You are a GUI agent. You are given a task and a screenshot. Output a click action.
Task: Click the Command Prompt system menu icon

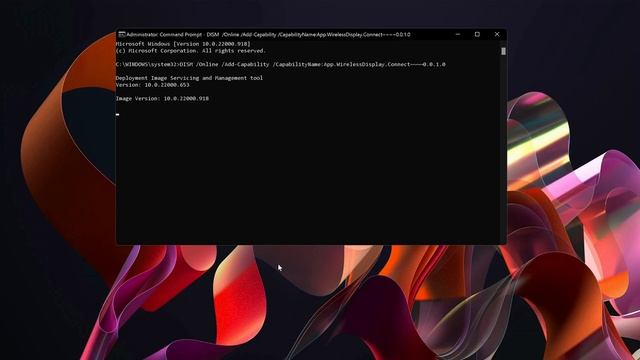pos(121,35)
